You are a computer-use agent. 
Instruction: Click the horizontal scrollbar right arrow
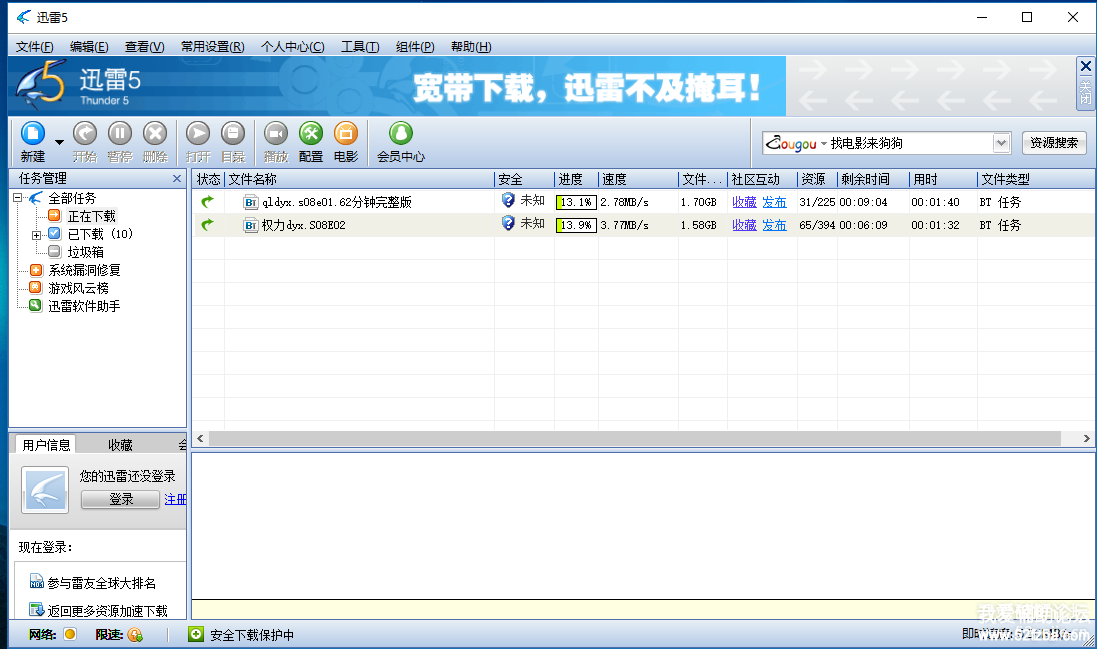1086,438
